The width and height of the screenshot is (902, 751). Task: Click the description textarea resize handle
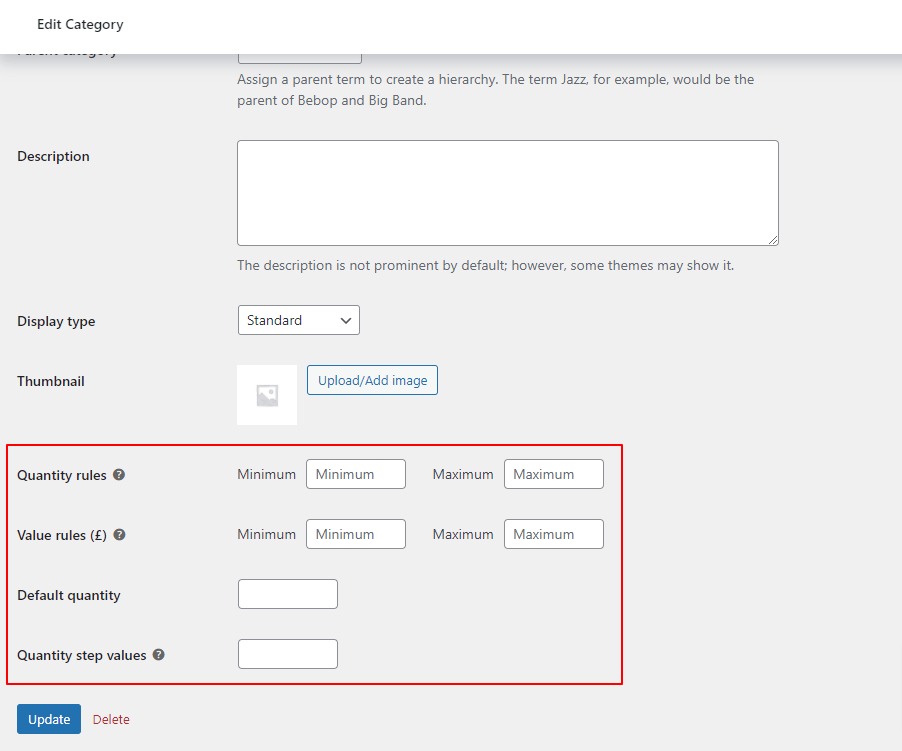[773, 238]
